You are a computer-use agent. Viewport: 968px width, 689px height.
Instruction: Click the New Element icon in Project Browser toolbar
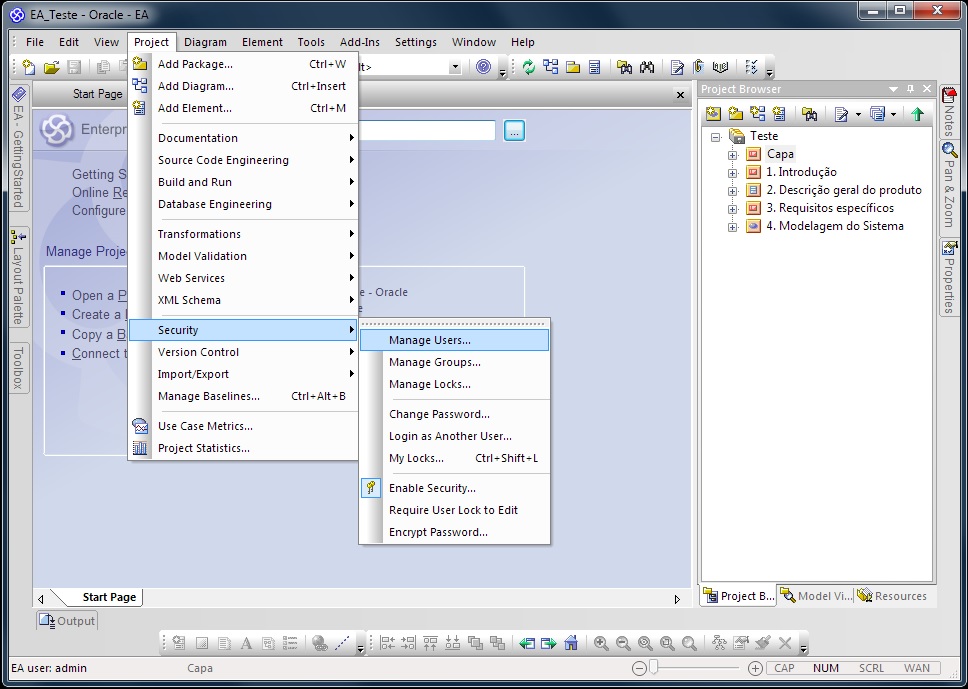pos(779,114)
